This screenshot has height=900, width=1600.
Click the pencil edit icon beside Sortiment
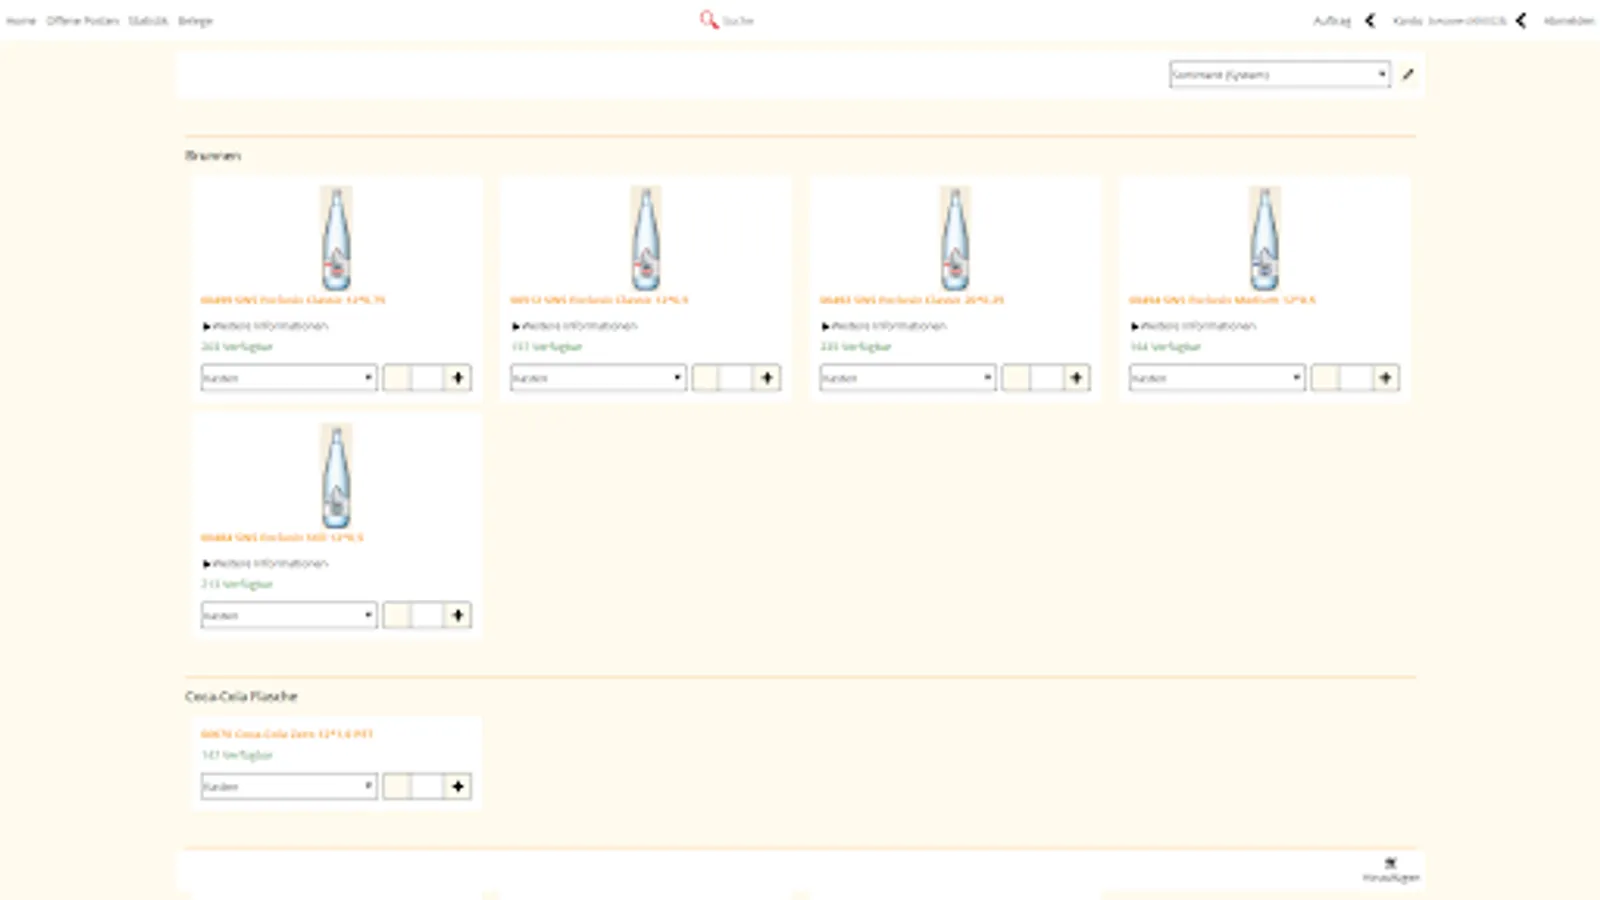pyautogui.click(x=1408, y=74)
